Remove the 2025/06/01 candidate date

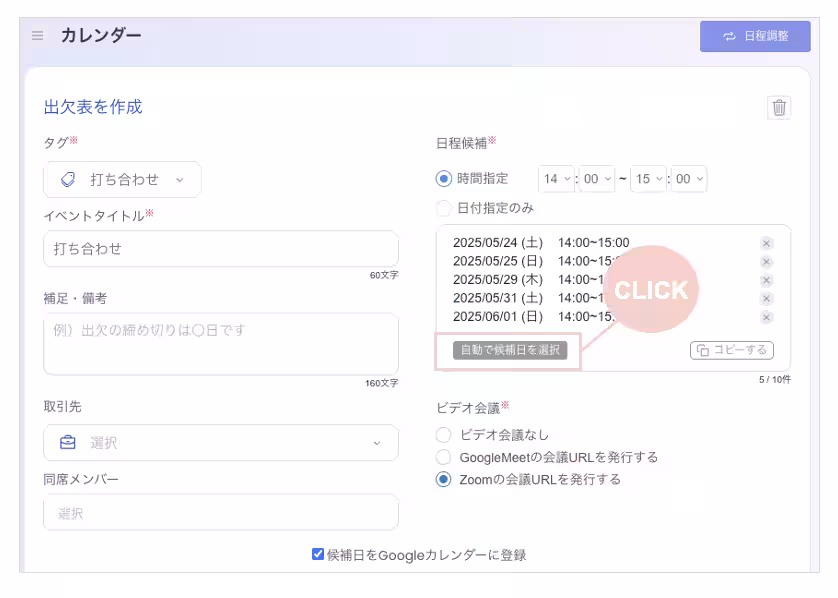[x=766, y=318]
